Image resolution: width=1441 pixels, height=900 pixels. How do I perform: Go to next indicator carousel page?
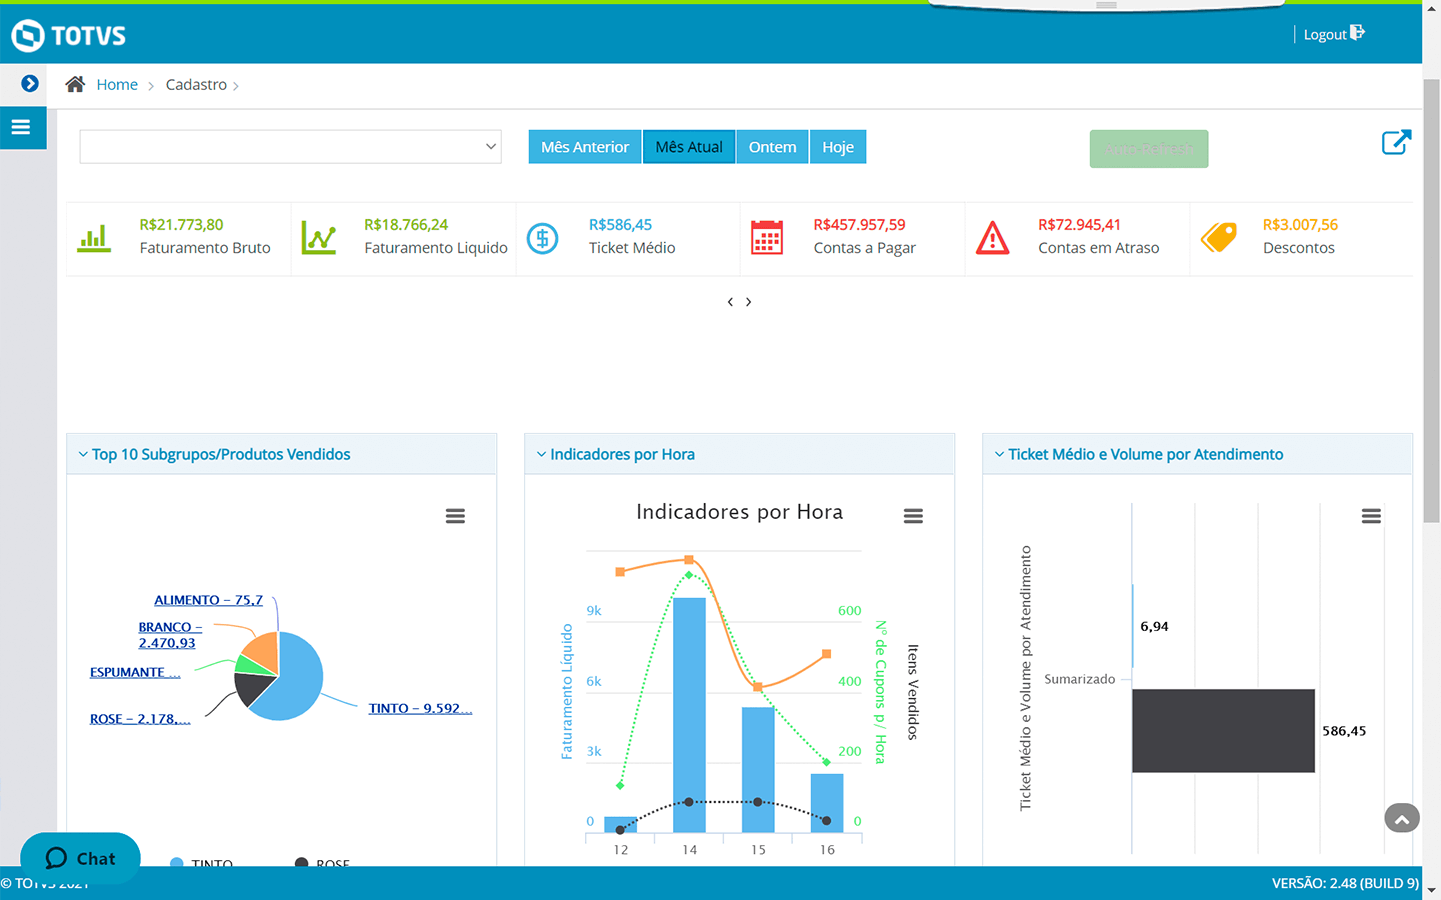pos(748,302)
